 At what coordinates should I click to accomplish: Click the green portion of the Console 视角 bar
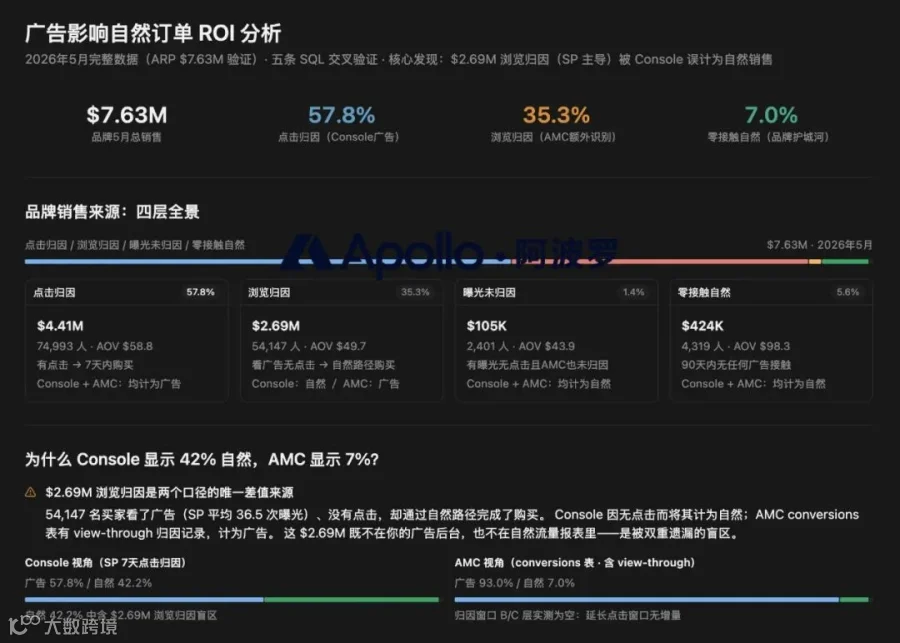pos(351,599)
